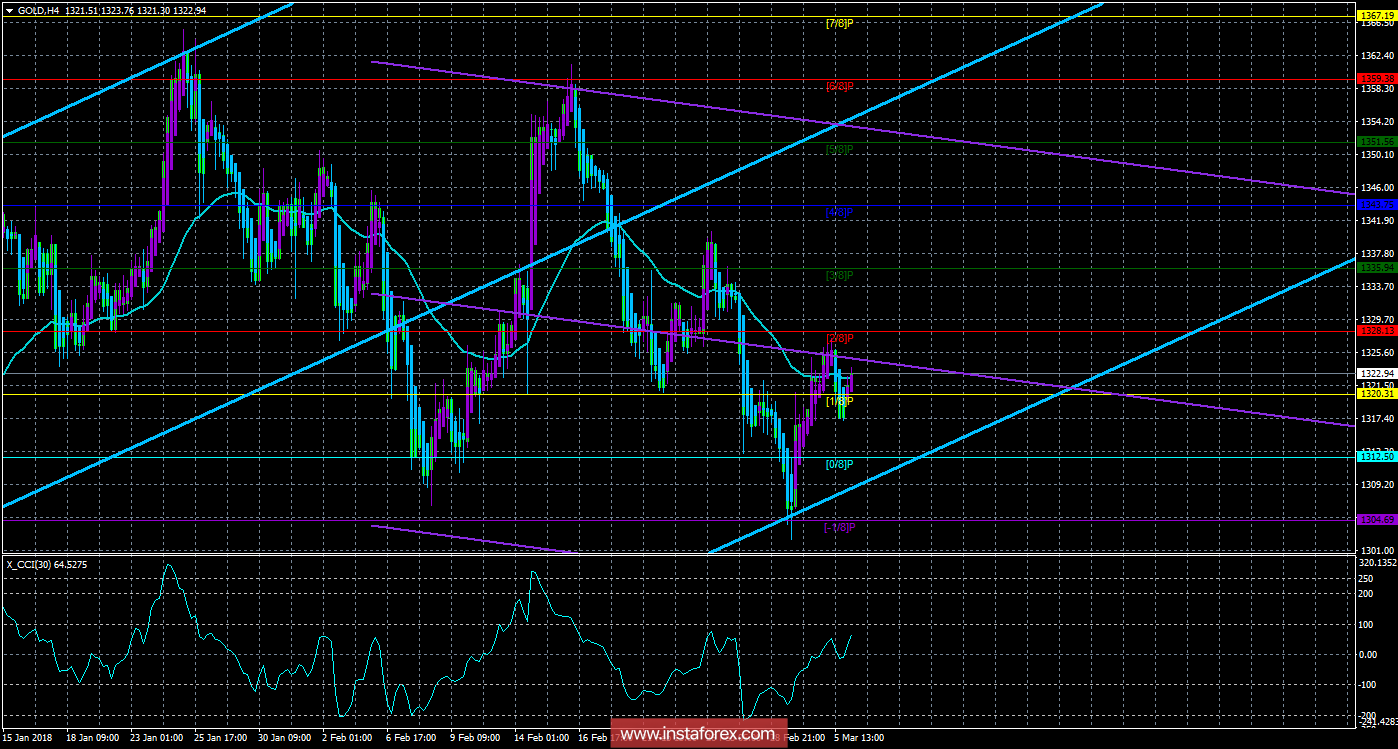1398x749 pixels.
Task: Open the chart menu triangle beside GOLD,H4
Action: pyautogui.click(x=9, y=10)
